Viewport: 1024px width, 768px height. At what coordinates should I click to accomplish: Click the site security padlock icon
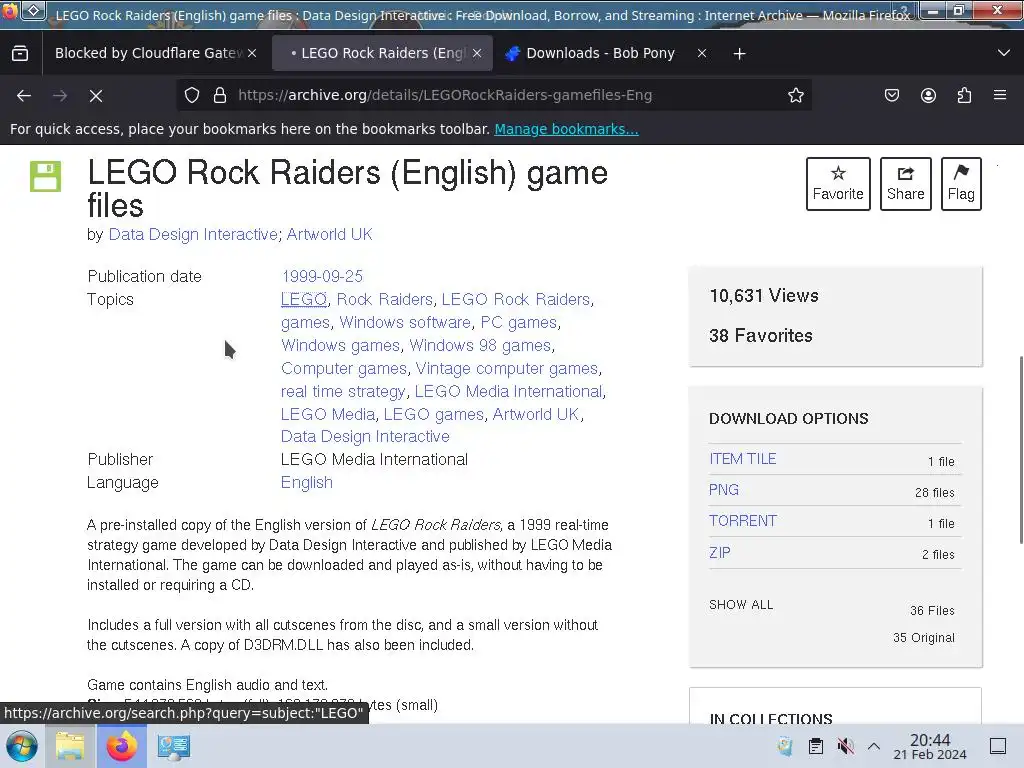pos(220,95)
